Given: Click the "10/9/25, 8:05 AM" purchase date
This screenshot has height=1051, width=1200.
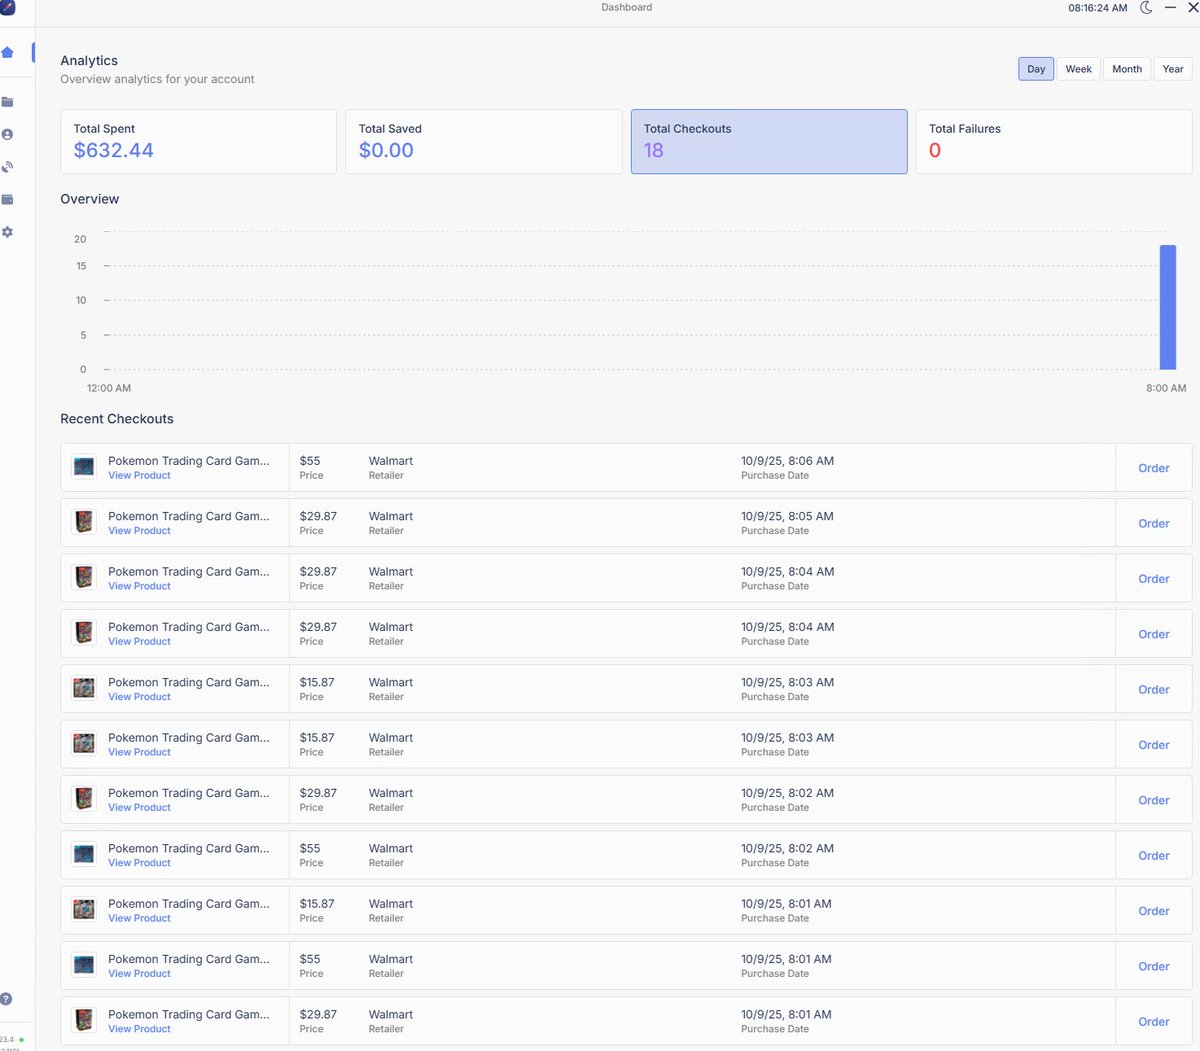Looking at the screenshot, I should [x=787, y=516].
